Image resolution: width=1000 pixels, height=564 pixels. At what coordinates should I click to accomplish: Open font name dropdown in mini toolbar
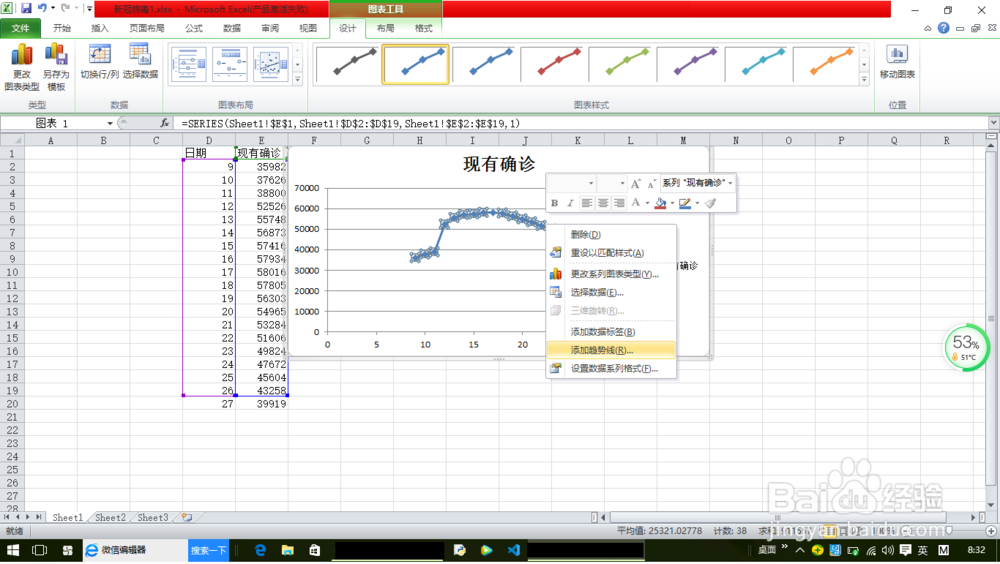click(x=591, y=184)
